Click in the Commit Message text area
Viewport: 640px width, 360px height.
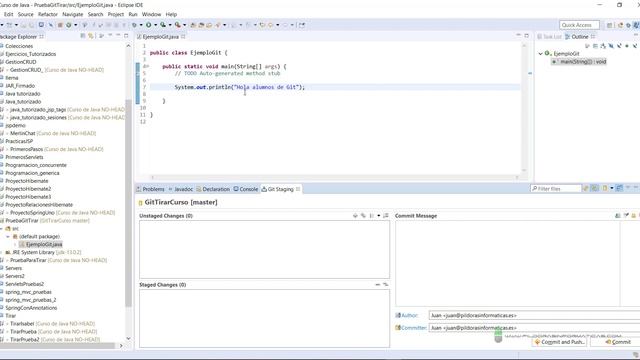click(x=507, y=263)
